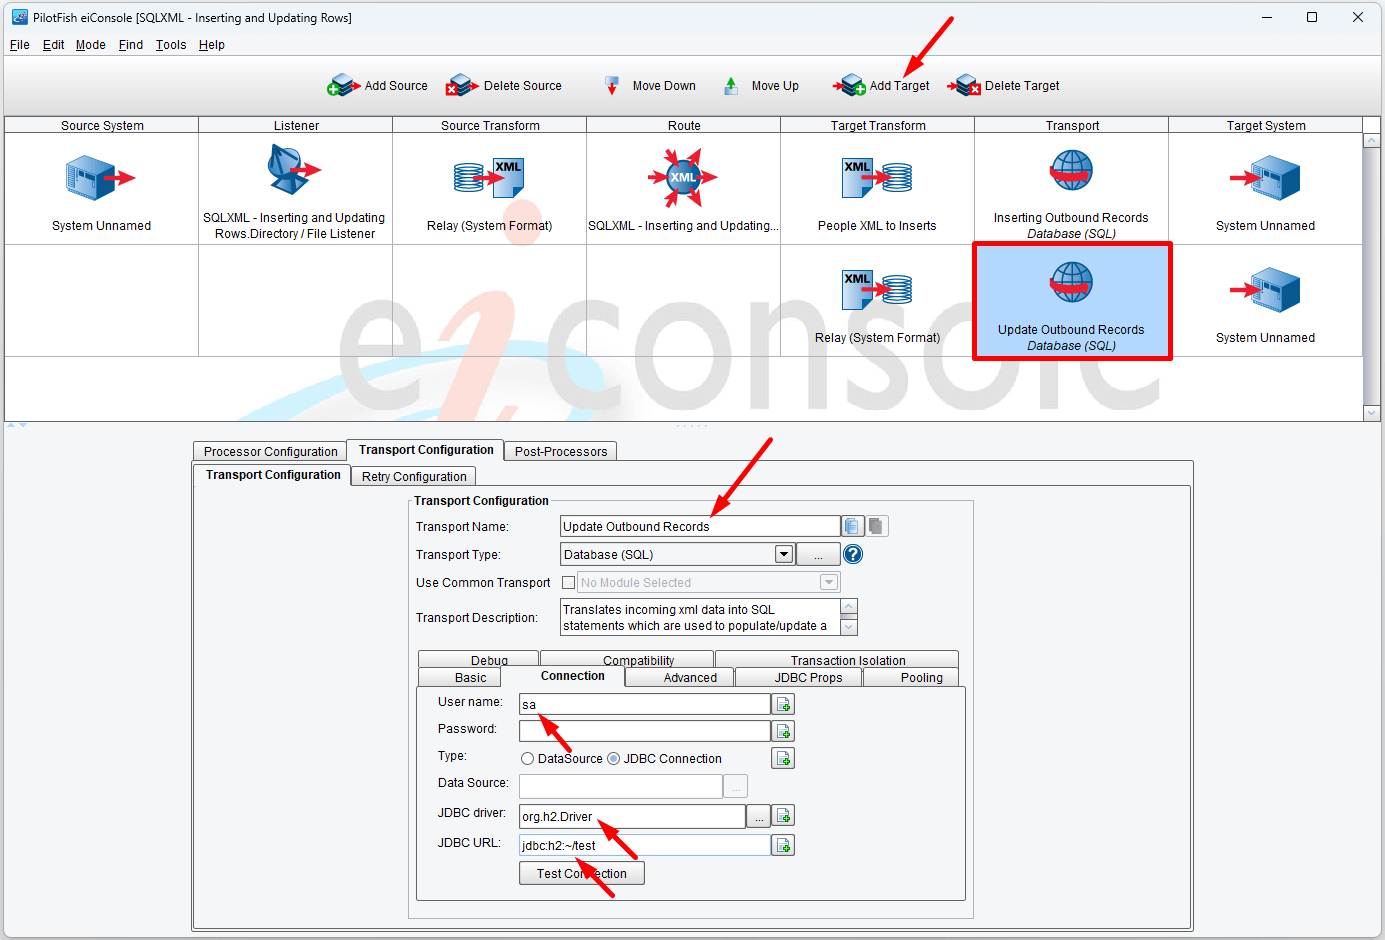Open the Debug tab
The image size is (1385, 940).
(479, 659)
